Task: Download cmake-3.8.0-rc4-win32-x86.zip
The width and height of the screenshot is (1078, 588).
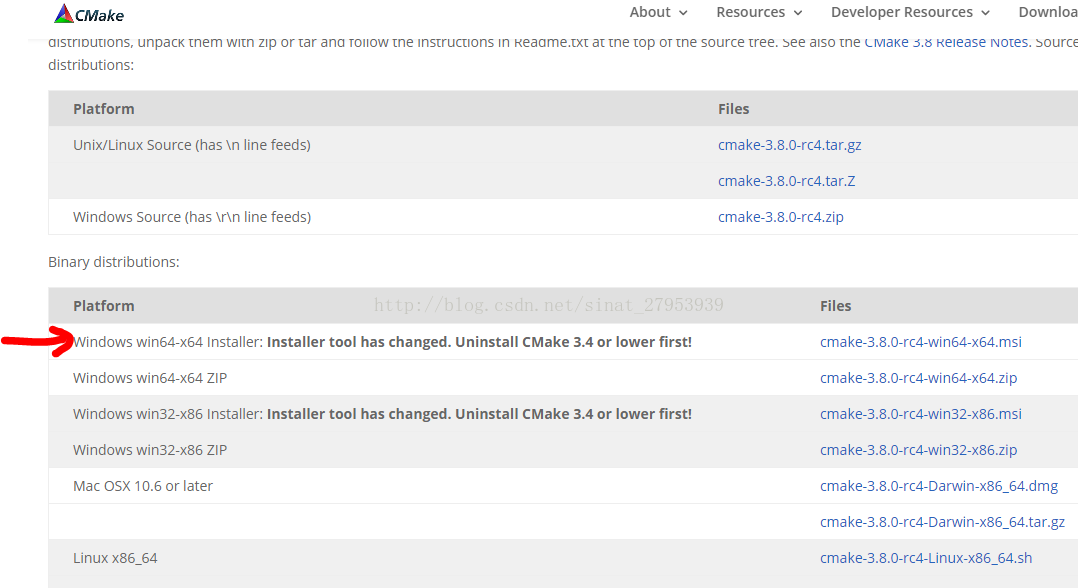Action: (x=918, y=450)
